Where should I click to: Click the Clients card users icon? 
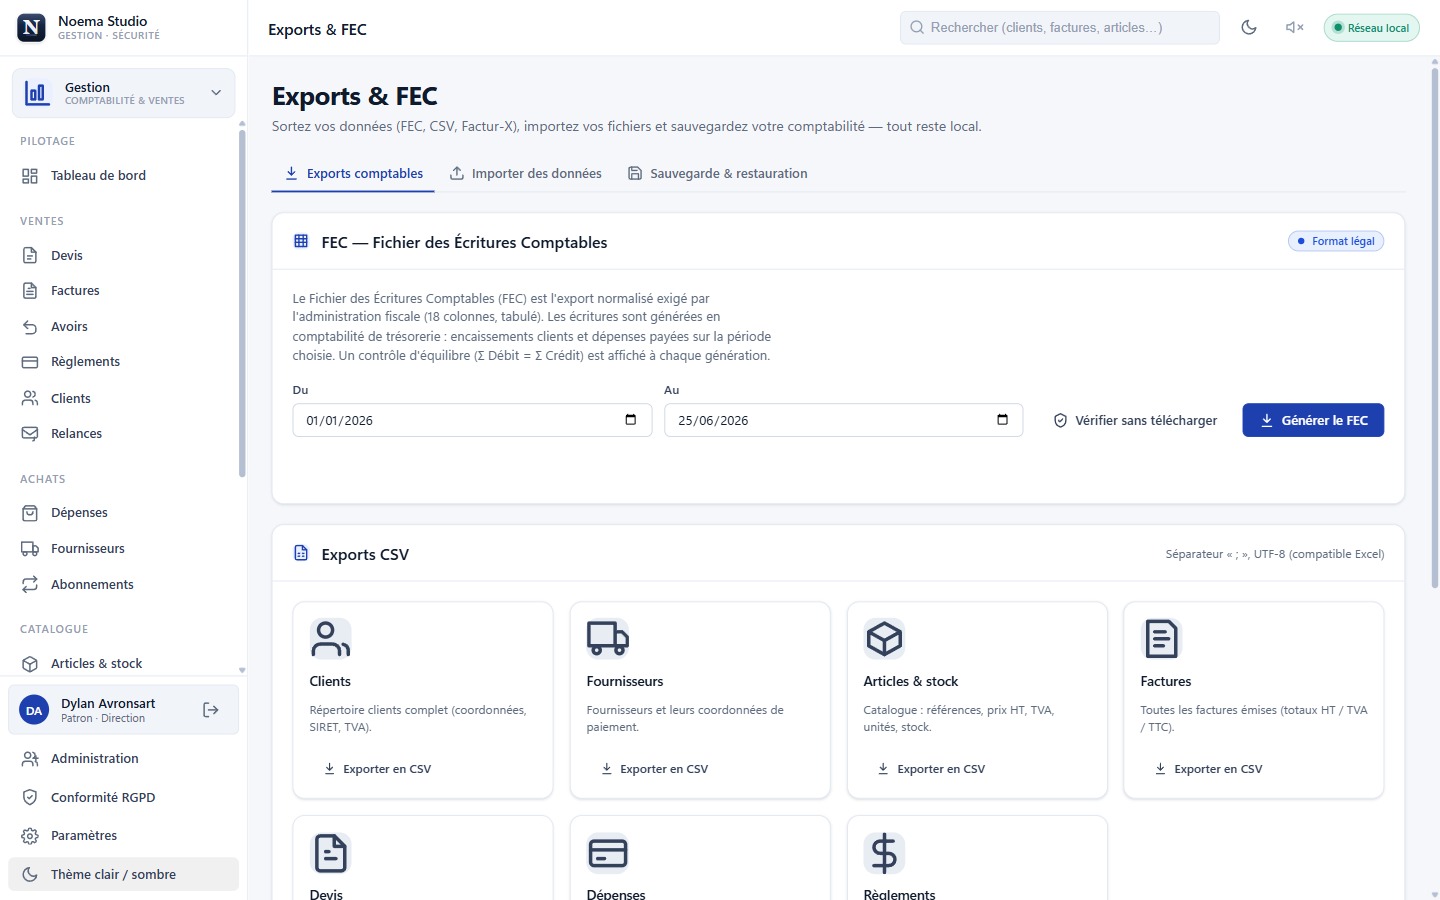(x=330, y=639)
